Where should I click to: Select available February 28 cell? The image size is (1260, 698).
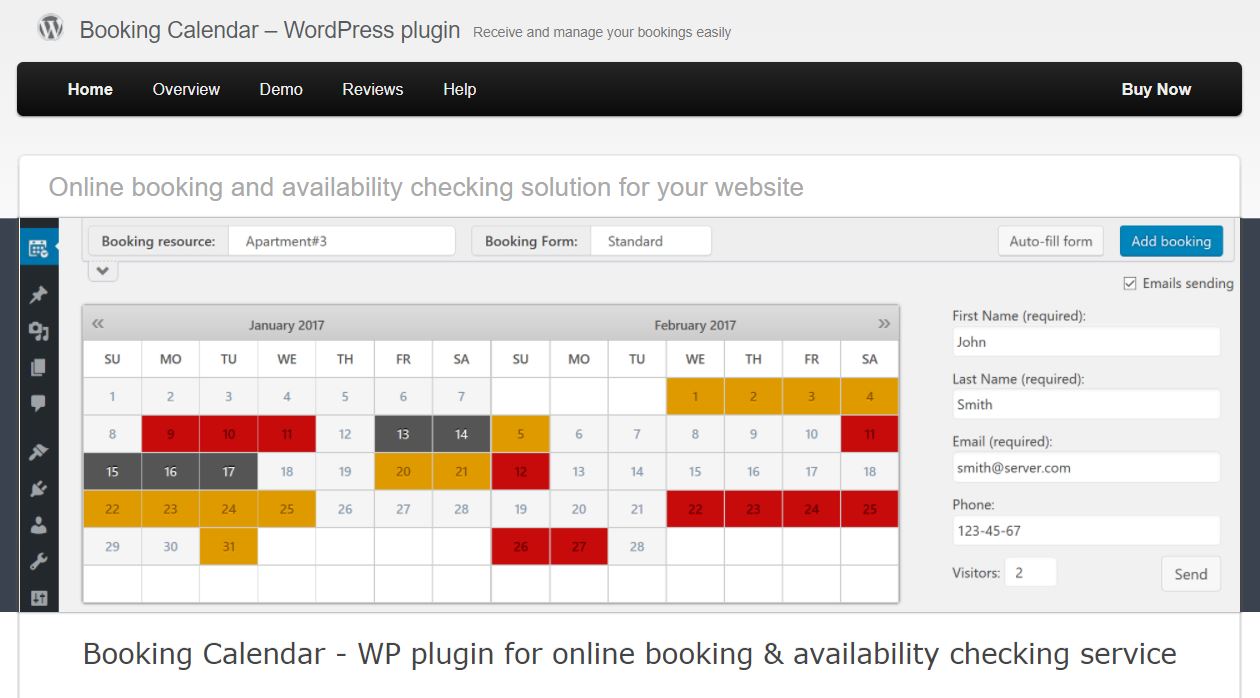click(637, 546)
